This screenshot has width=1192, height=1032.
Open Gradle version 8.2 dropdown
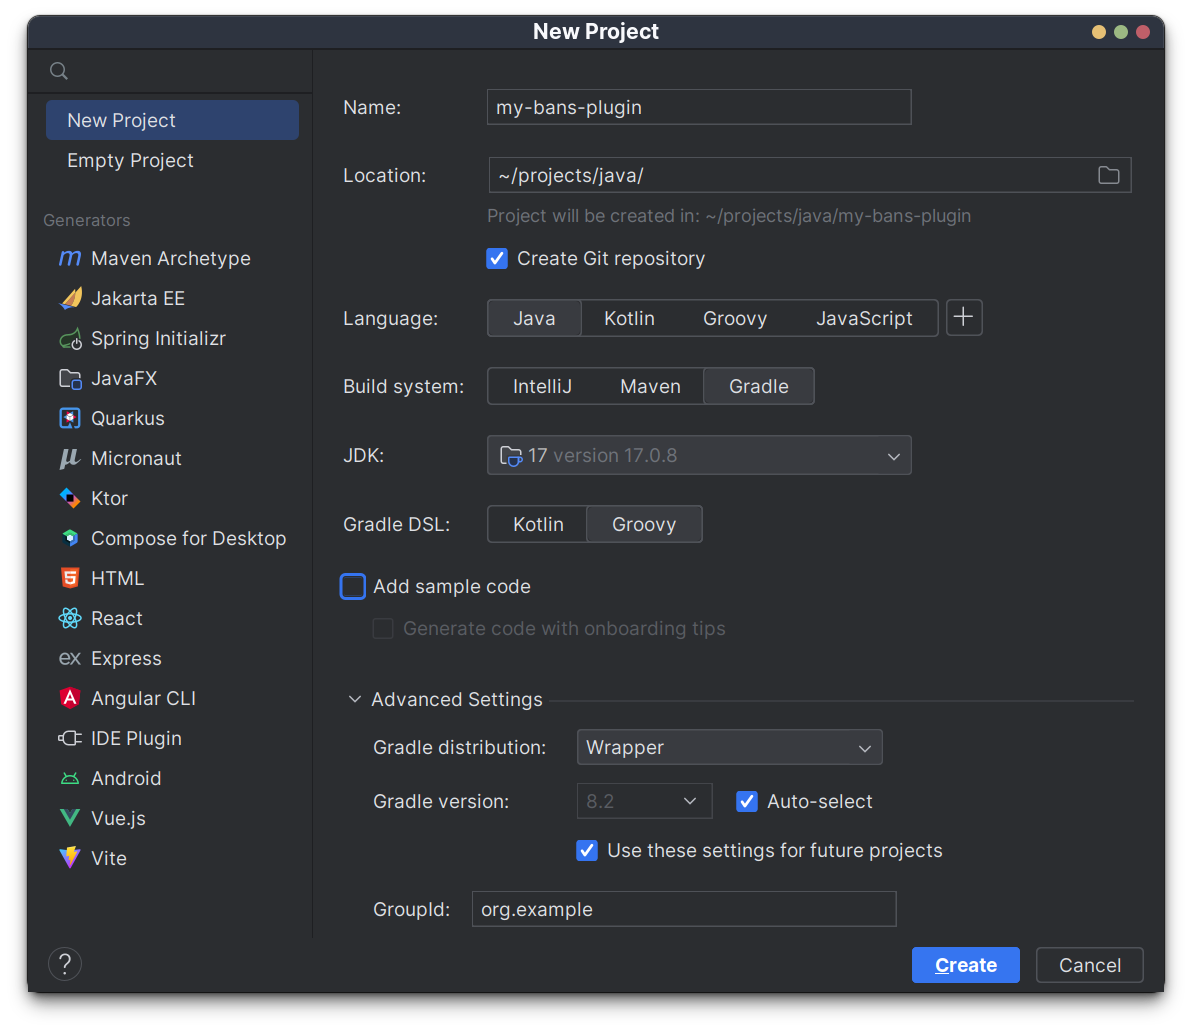point(645,801)
